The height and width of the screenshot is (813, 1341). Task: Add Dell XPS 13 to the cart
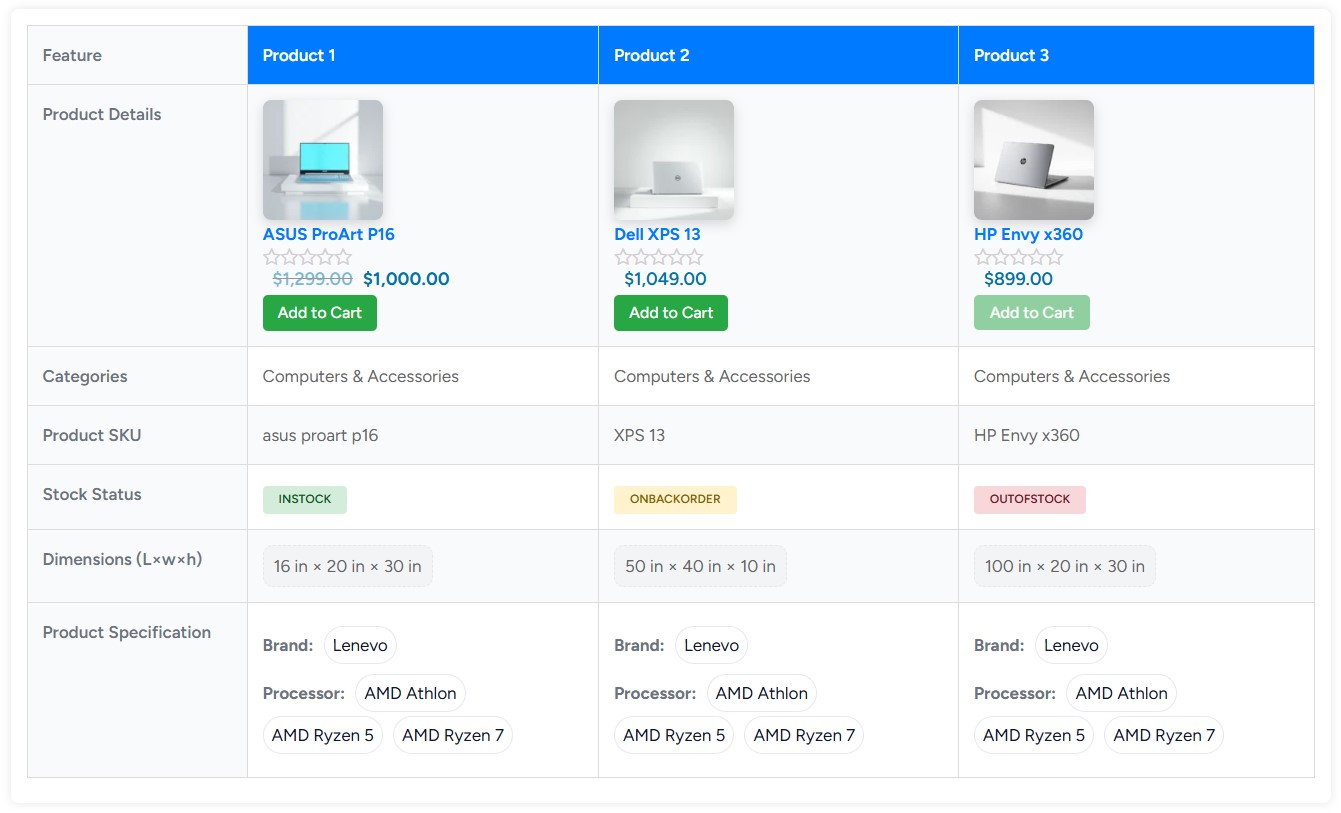pyautogui.click(x=670, y=312)
